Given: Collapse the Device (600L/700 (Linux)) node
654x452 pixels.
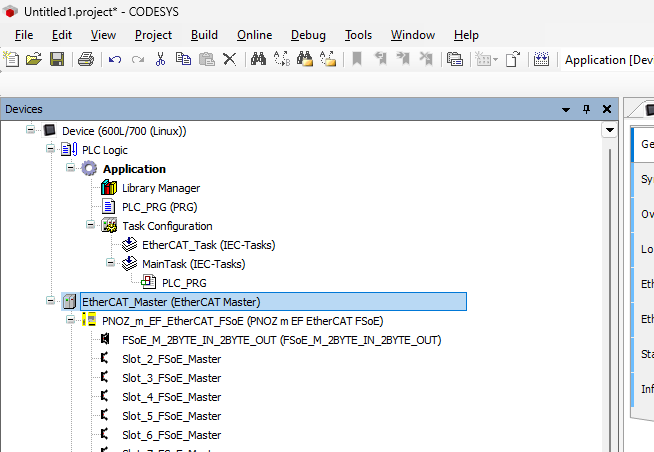Looking at the screenshot, I should click(x=30, y=129).
